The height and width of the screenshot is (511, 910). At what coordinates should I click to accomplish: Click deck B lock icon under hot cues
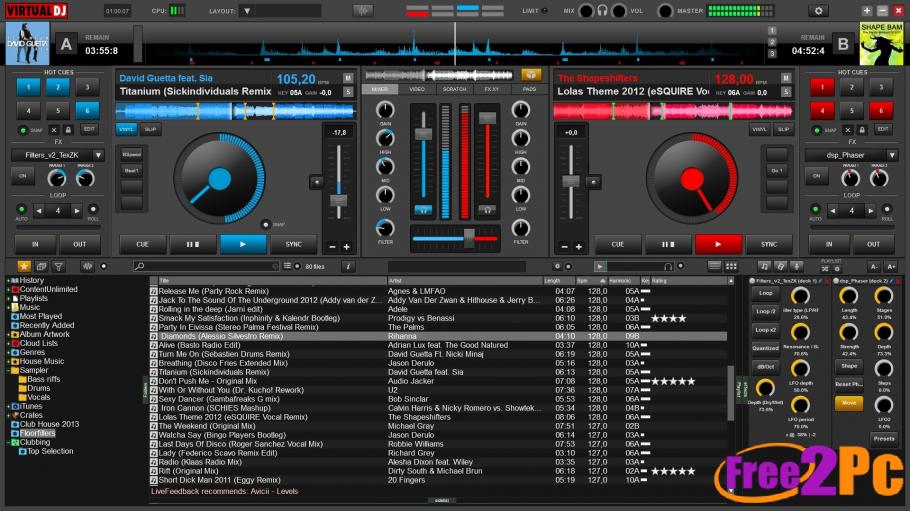pyautogui.click(x=862, y=129)
